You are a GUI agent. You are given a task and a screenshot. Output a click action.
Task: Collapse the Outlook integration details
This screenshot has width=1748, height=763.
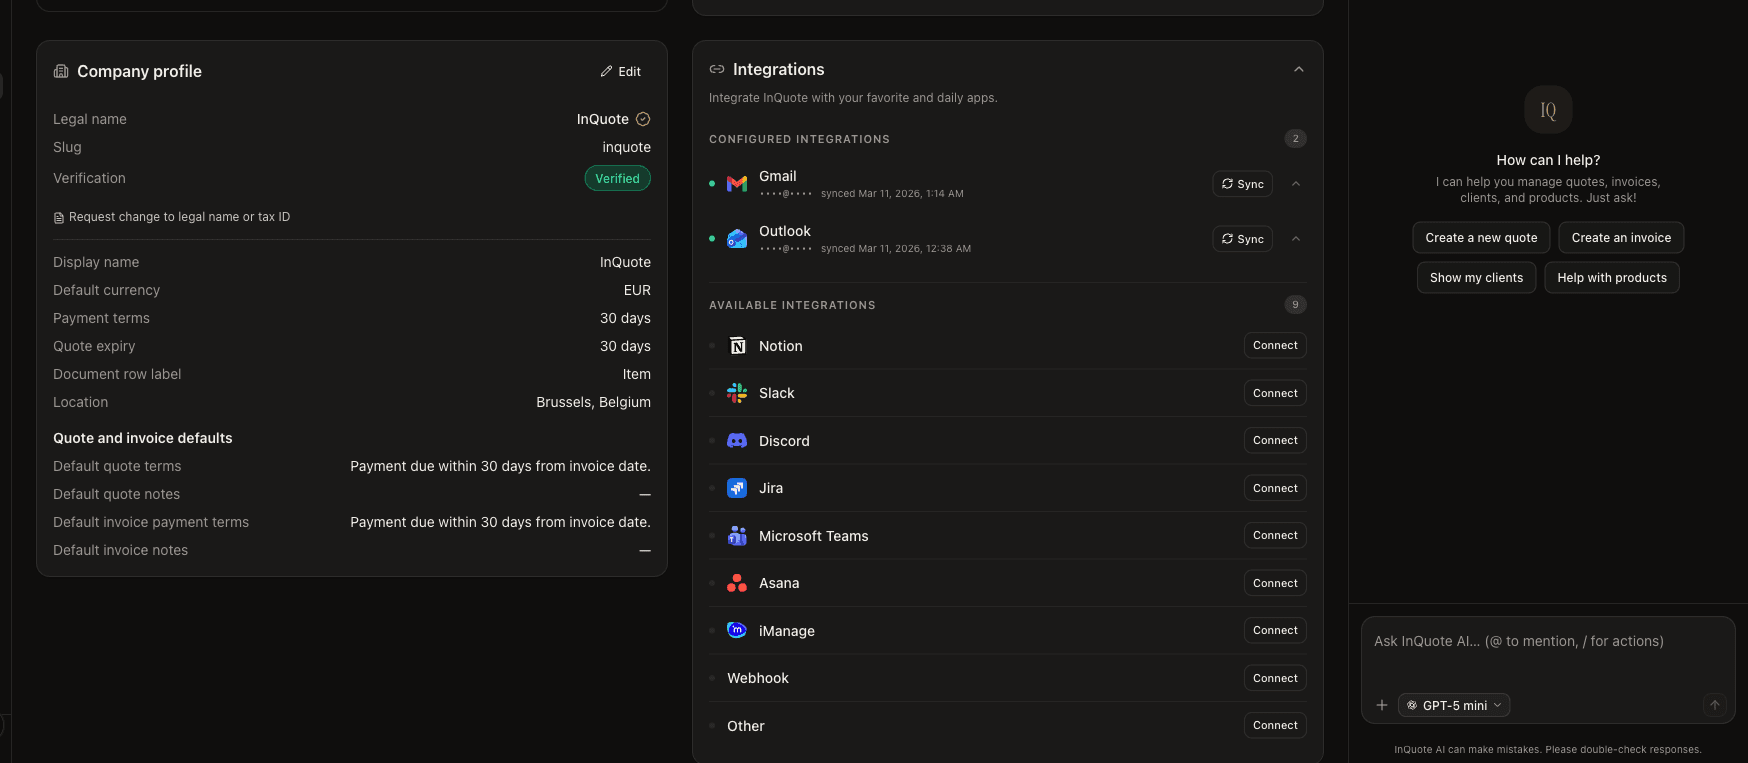[x=1296, y=239]
